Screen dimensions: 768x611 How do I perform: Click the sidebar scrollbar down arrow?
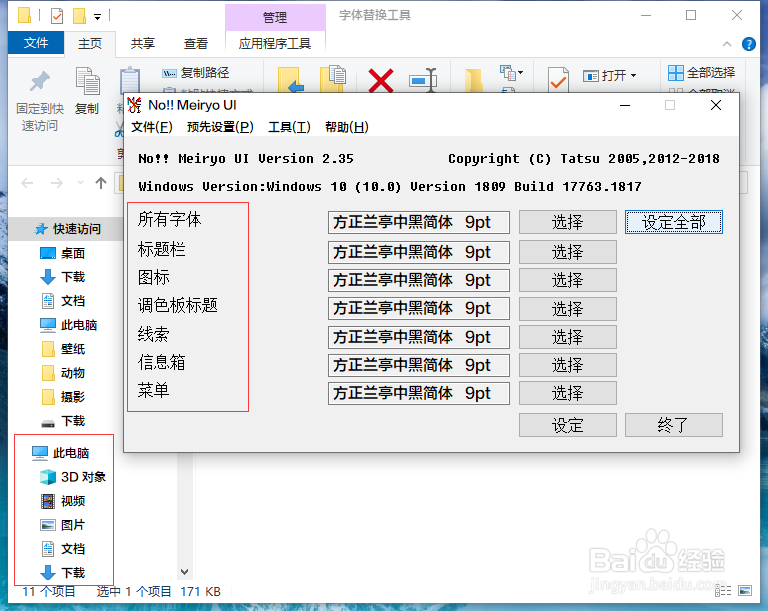[184, 571]
